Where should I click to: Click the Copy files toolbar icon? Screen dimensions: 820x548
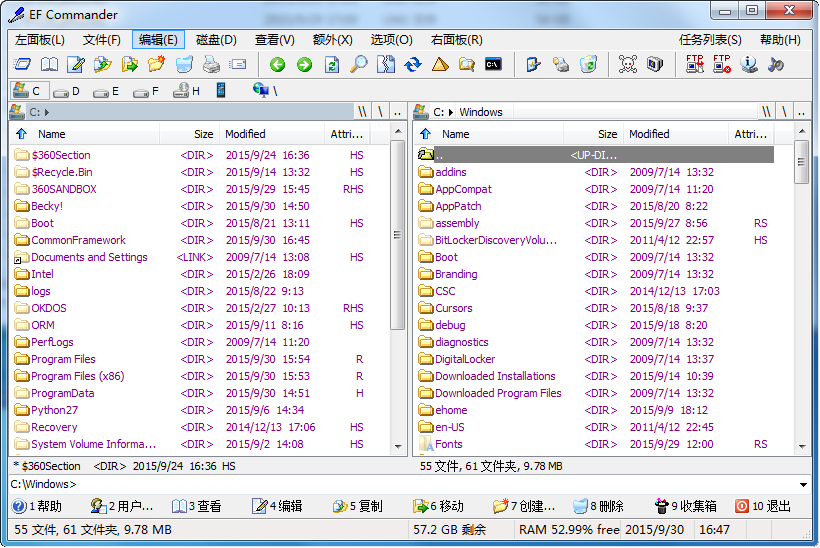click(103, 64)
